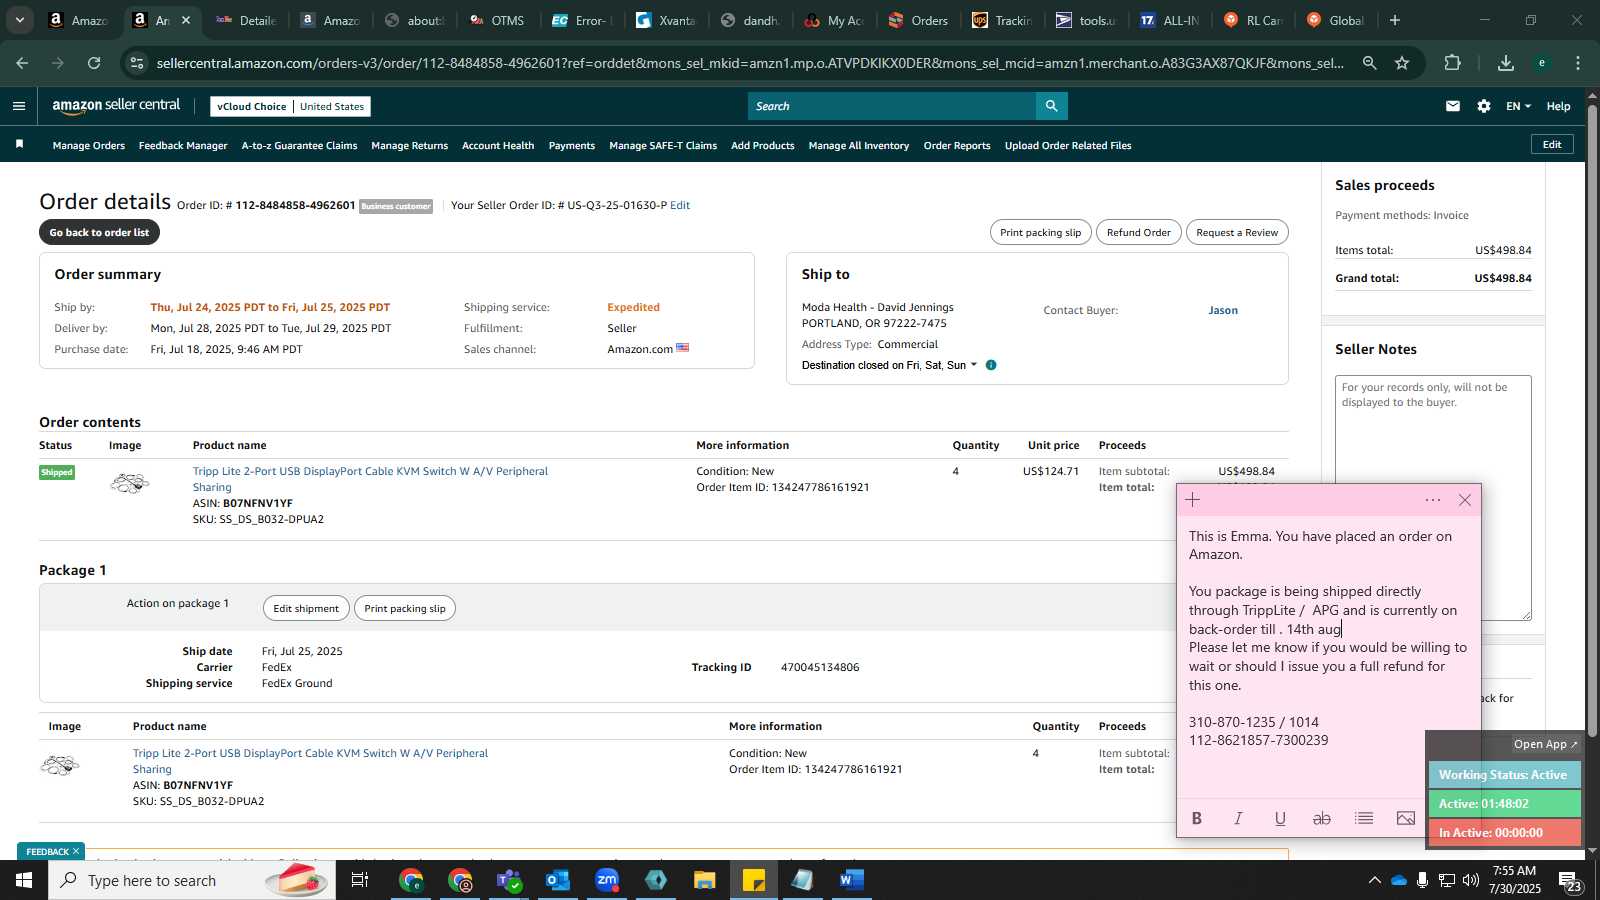Viewport: 1600px width, 900px height.
Task: Toggle underline in sticky note
Action: [x=1280, y=818]
